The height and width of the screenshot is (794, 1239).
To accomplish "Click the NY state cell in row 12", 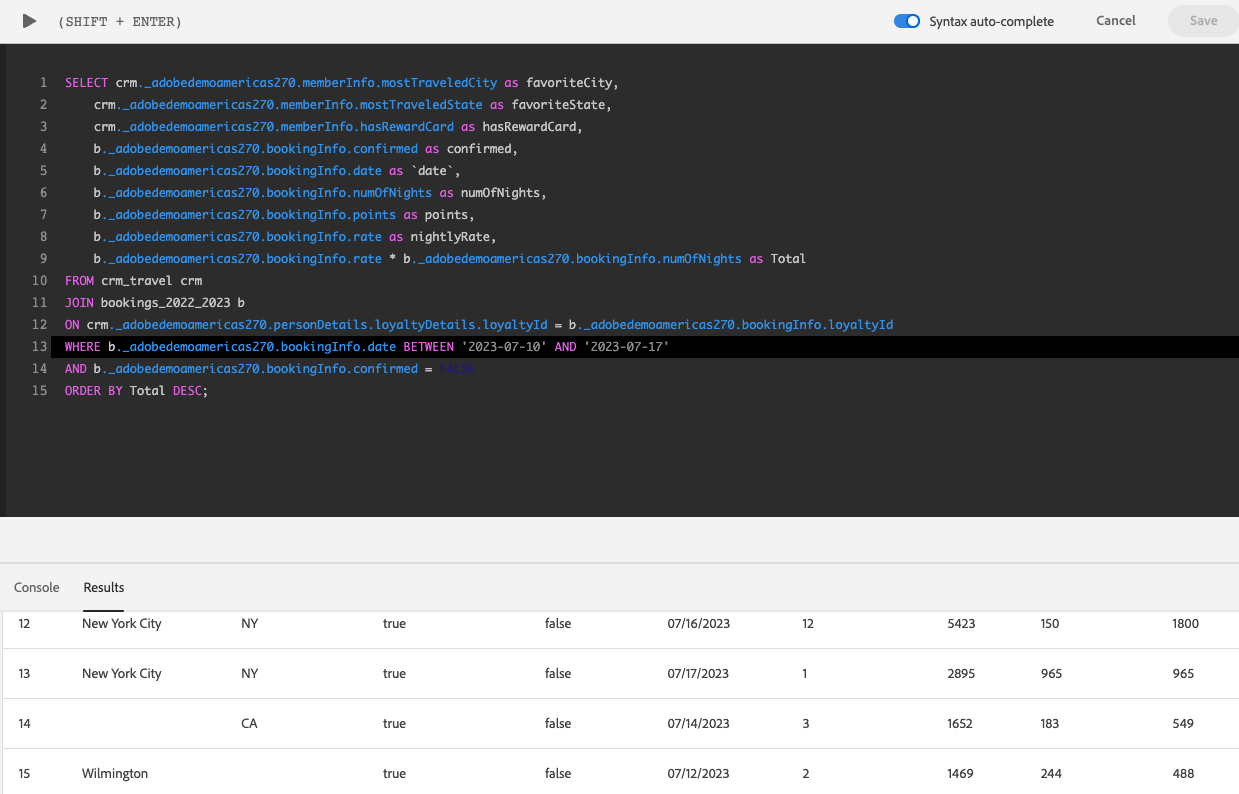I will [250, 623].
